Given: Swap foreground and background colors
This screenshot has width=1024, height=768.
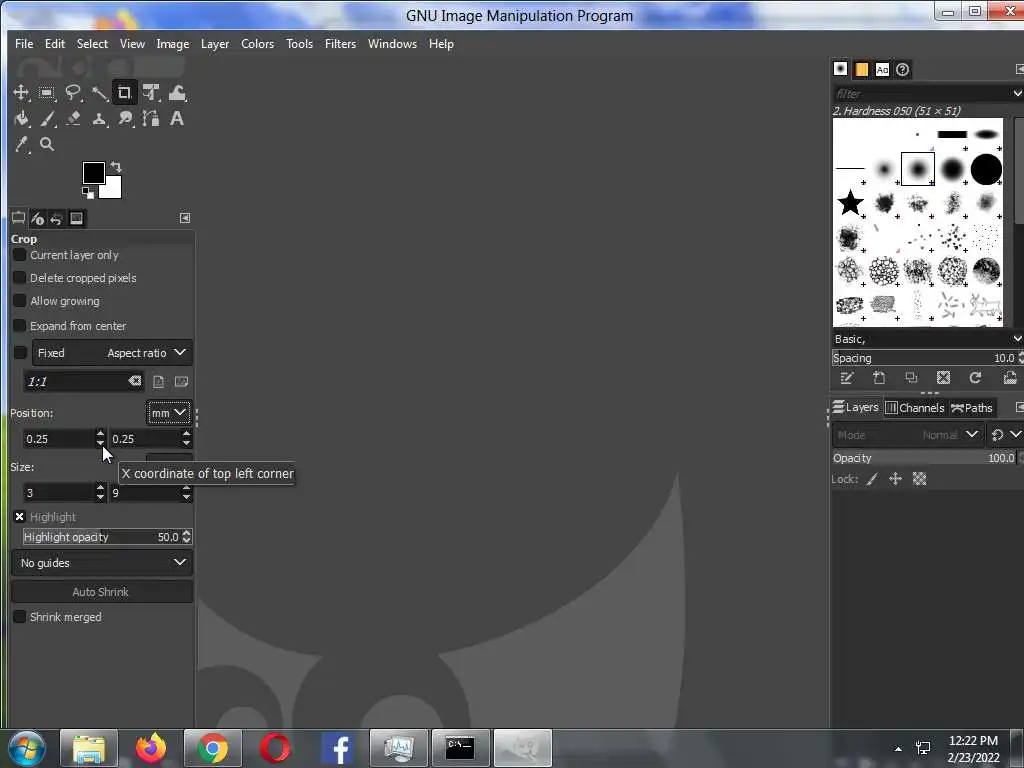Looking at the screenshot, I should pos(116,167).
